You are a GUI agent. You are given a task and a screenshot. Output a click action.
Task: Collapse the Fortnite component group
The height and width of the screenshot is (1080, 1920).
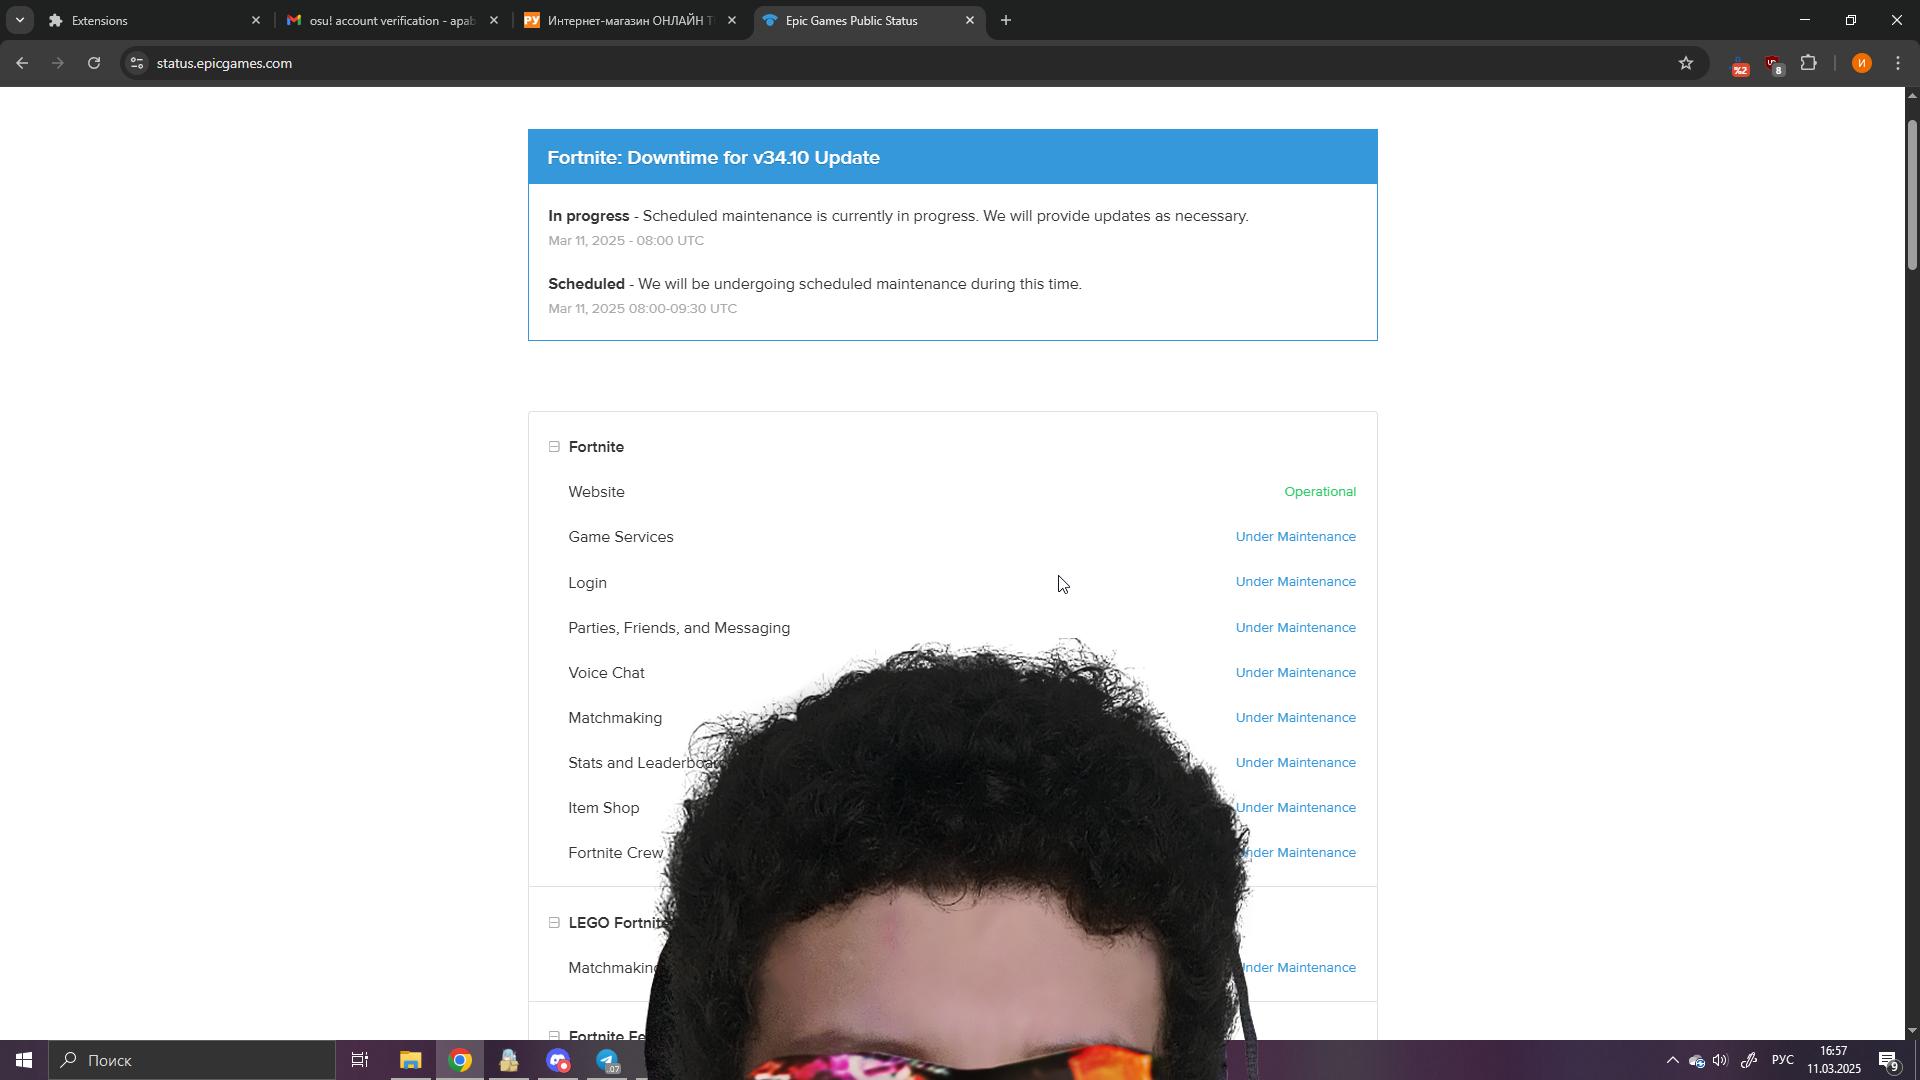554,447
